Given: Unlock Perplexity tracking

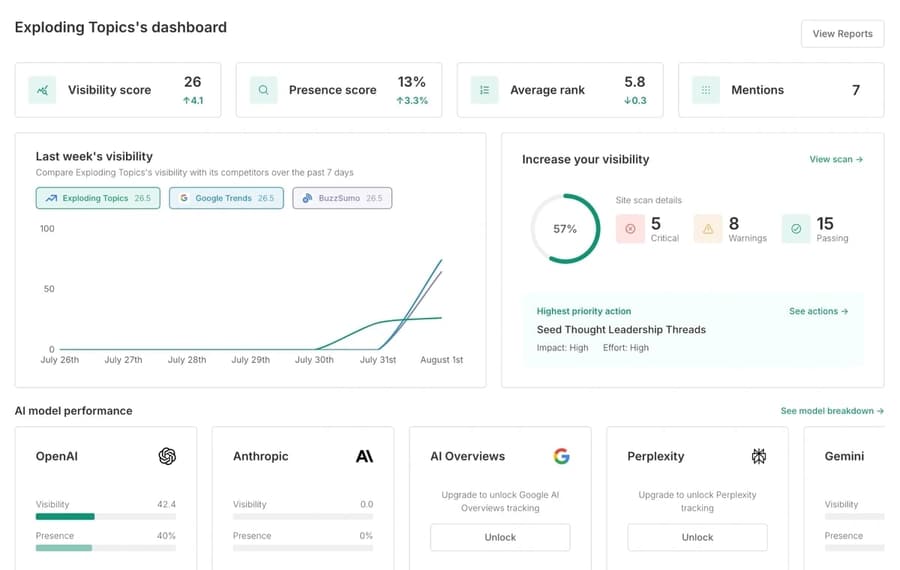Looking at the screenshot, I should click(x=697, y=537).
